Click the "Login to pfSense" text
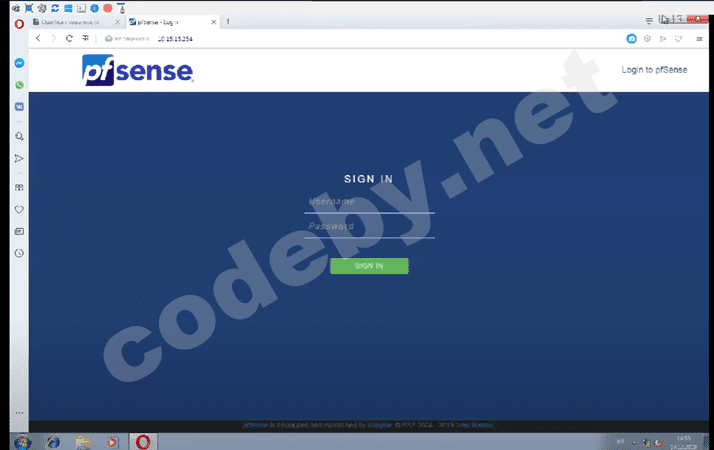This screenshot has width=714, height=450. (x=654, y=70)
